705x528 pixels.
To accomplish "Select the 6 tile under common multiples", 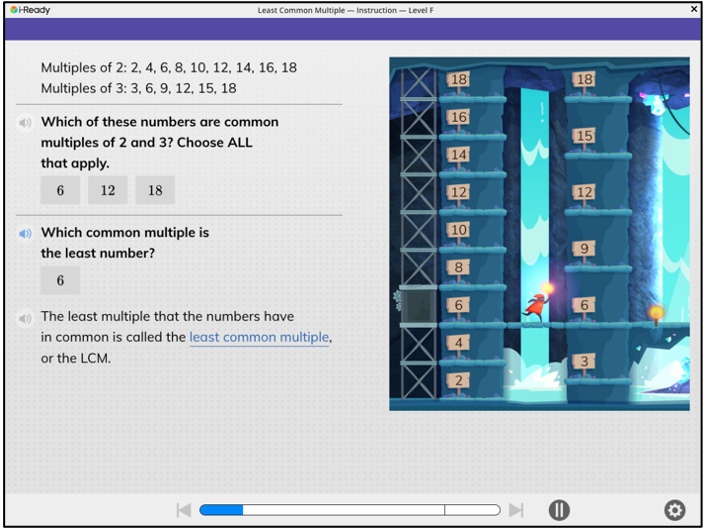I will click(x=60, y=190).
